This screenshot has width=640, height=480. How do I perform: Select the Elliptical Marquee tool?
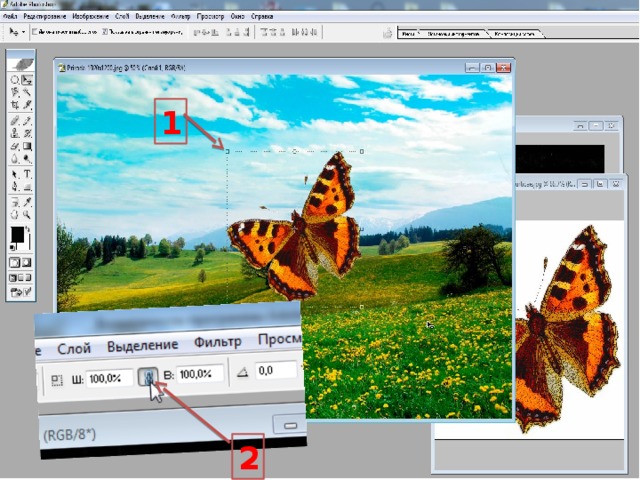click(x=15, y=79)
